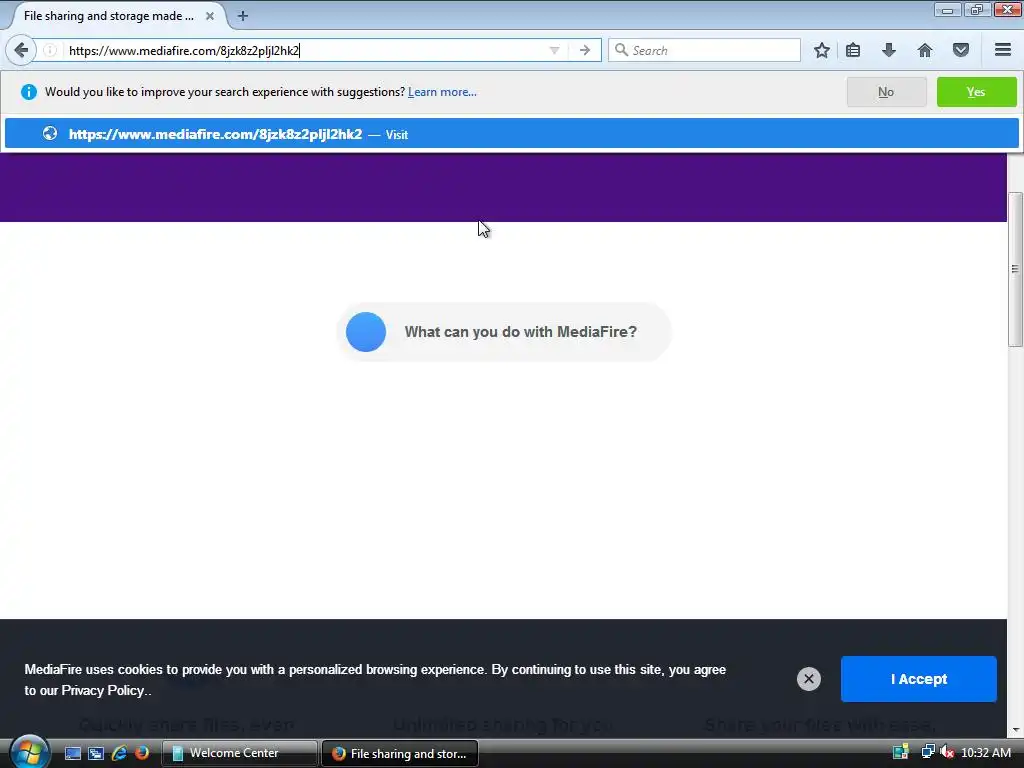Viewport: 1024px width, 768px height.
Task: Switch to Welcome Center taskbar window
Action: click(239, 754)
